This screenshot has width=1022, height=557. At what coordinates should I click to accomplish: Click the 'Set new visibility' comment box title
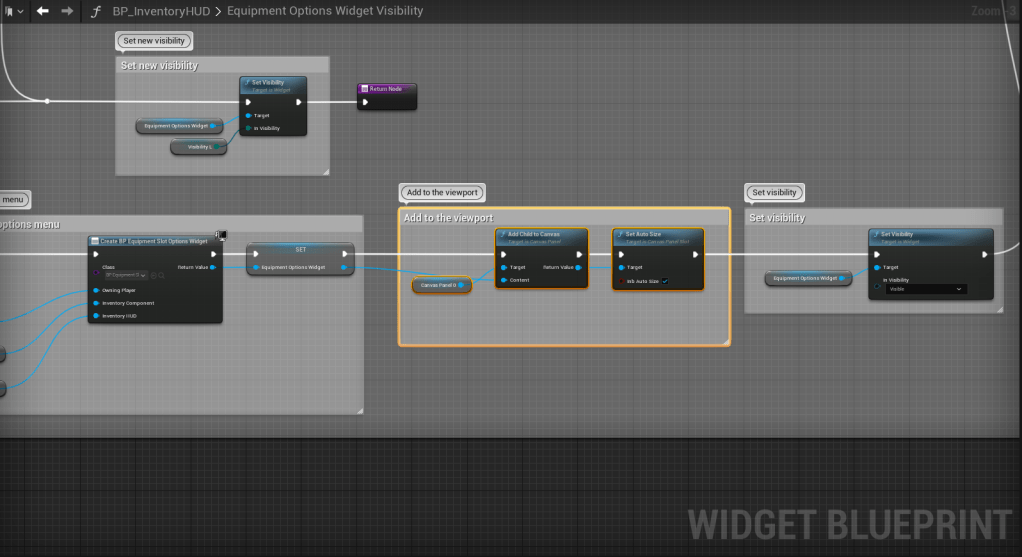point(159,65)
